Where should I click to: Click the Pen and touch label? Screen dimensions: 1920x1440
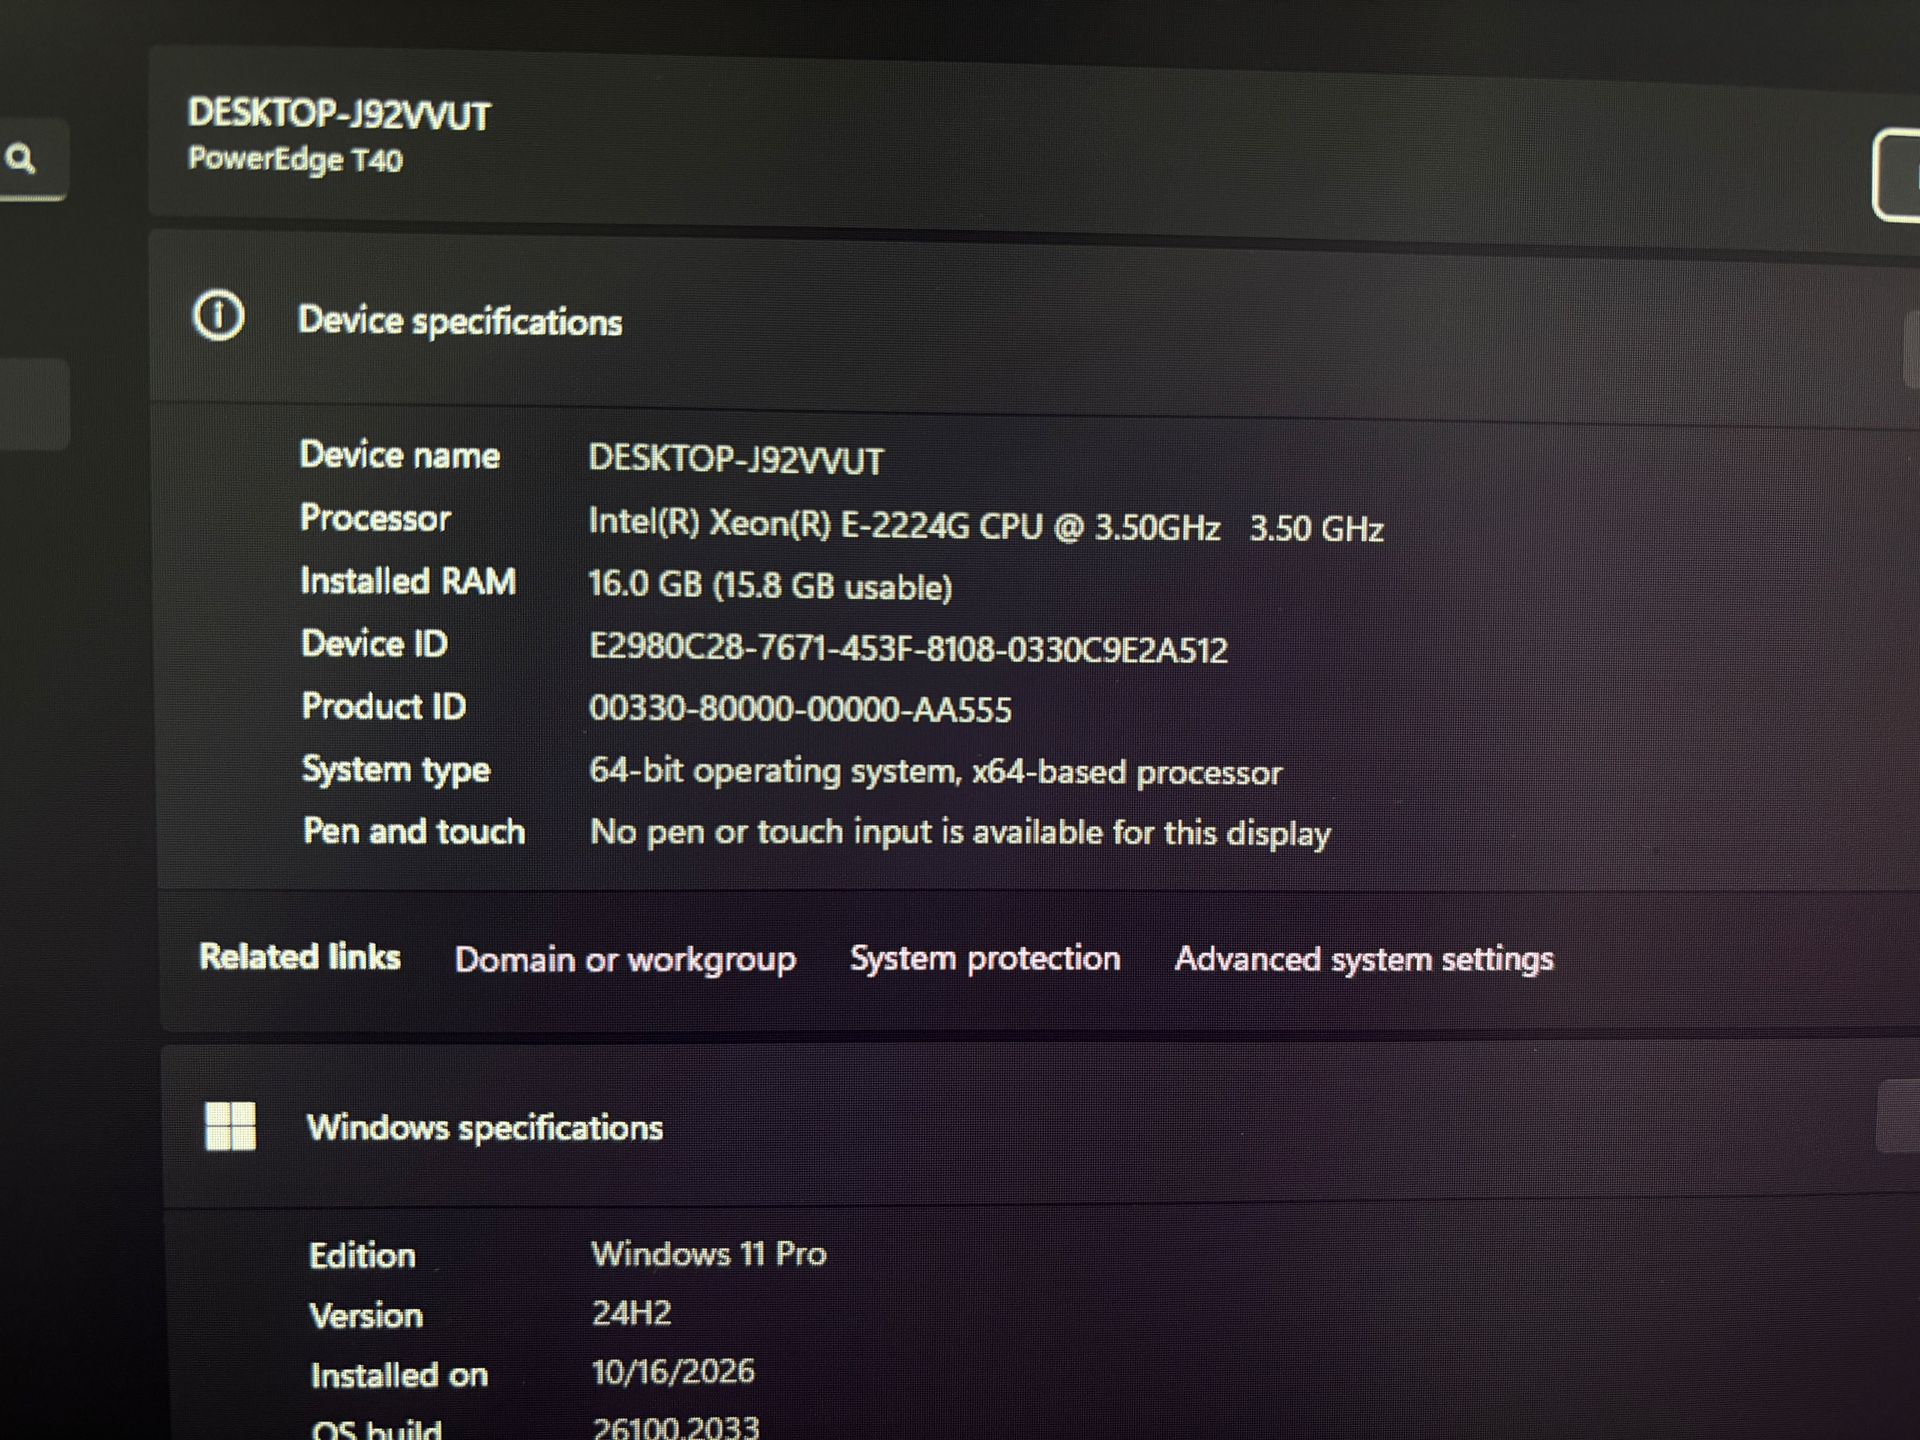click(x=414, y=831)
